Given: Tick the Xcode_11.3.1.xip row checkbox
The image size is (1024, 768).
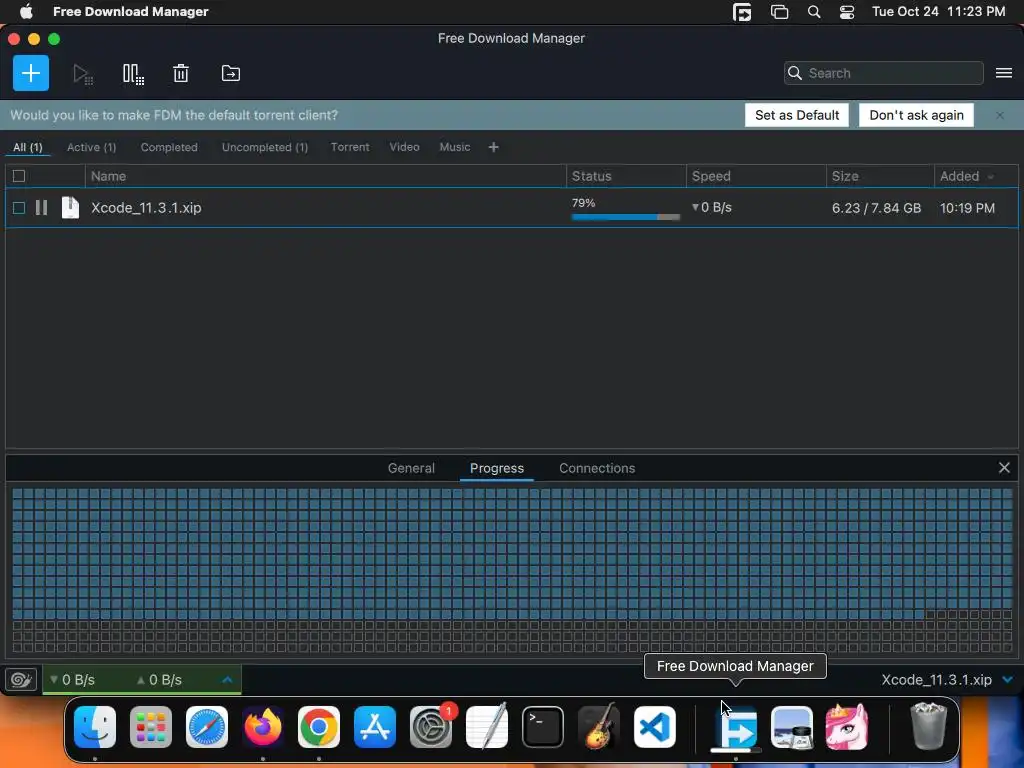Looking at the screenshot, I should (19, 208).
